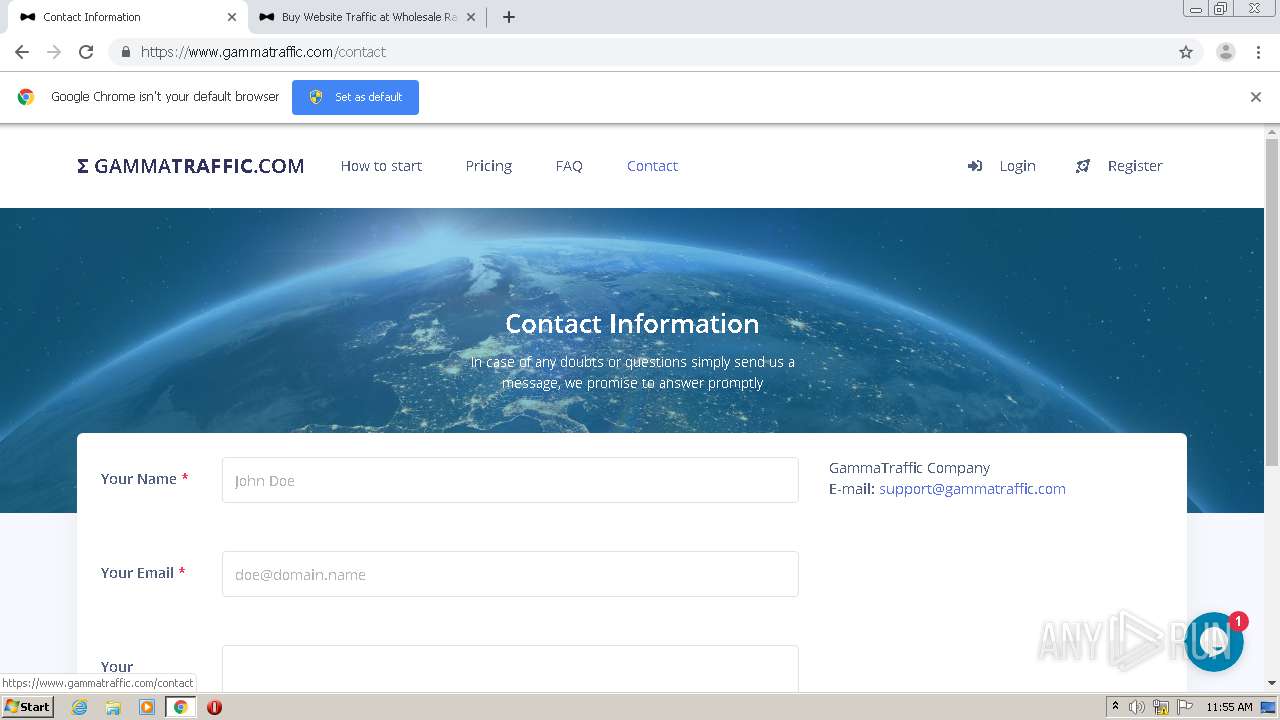Open the How to start page

[381, 166]
